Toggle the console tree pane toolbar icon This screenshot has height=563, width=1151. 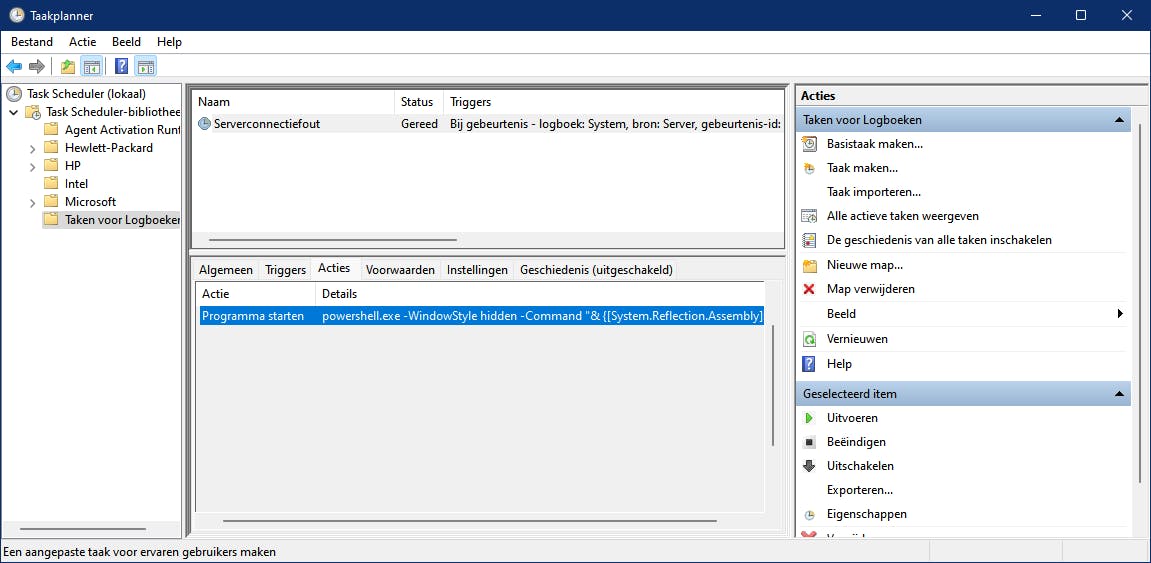[92, 67]
